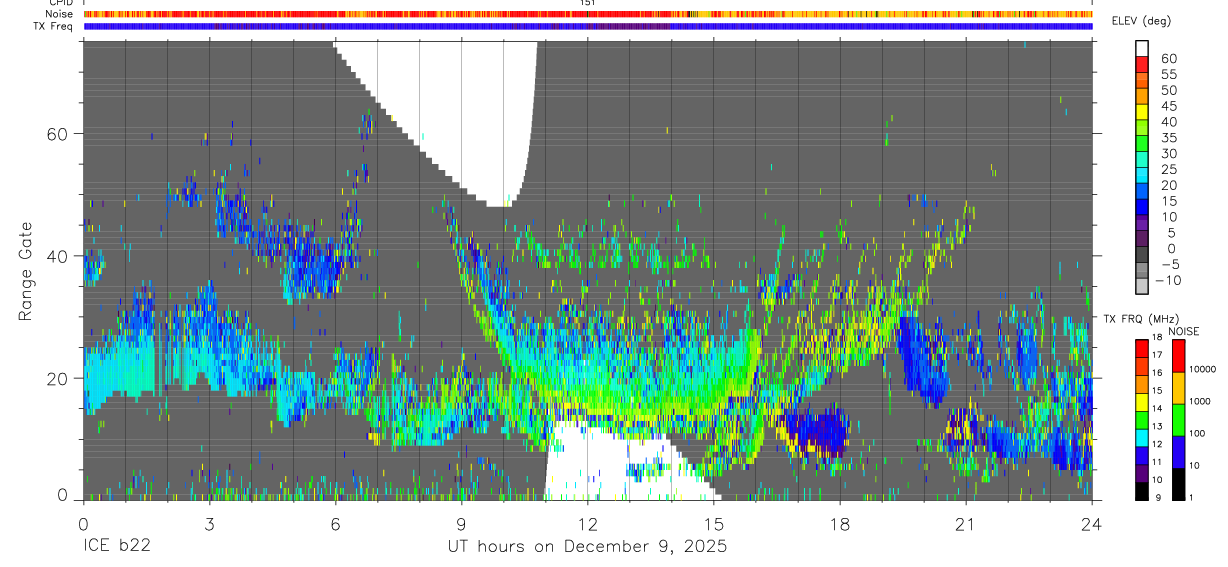The width and height of the screenshot is (1228, 567).
Task: Click the ELEV colorbar label '55'
Action: tap(1167, 75)
